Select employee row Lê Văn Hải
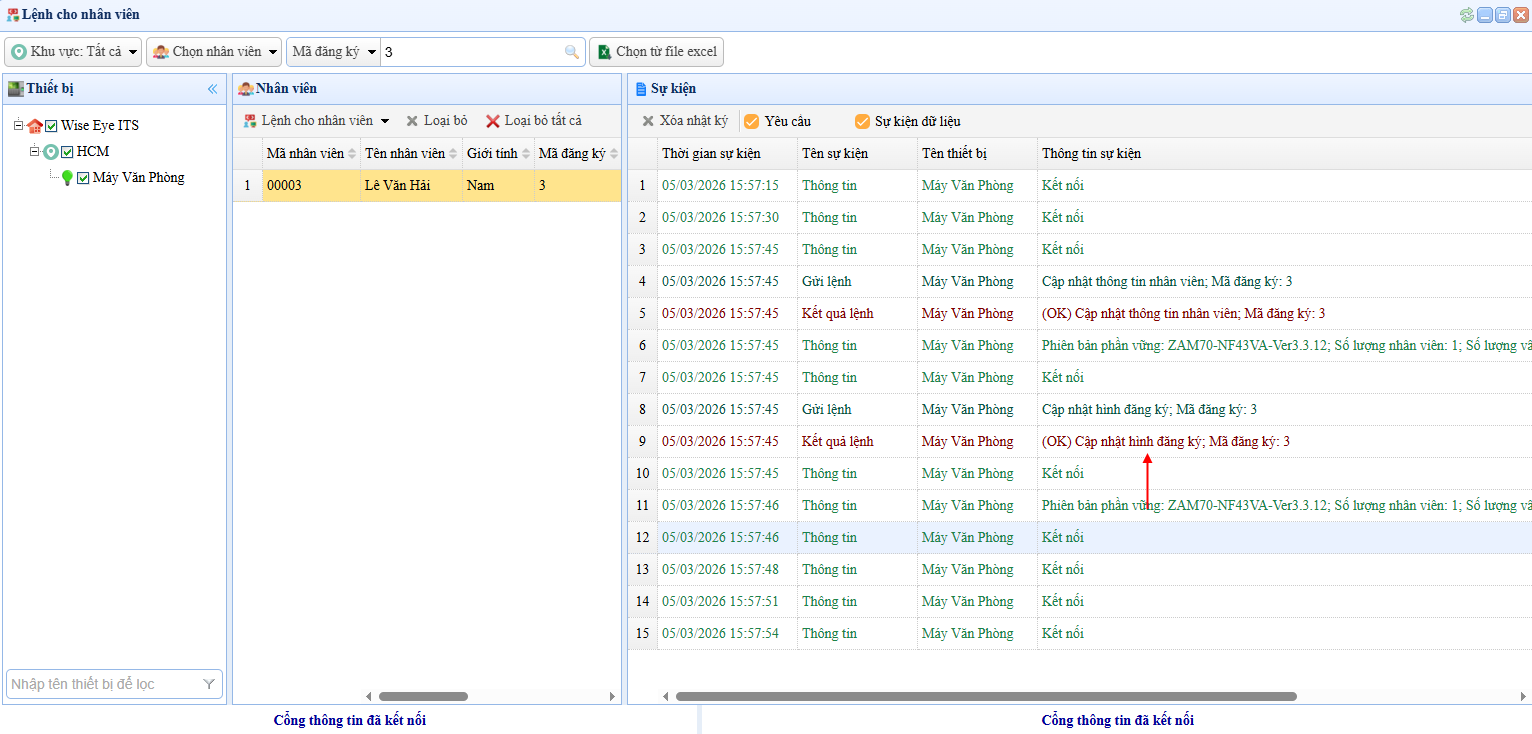The image size is (1532, 734). pos(397,185)
